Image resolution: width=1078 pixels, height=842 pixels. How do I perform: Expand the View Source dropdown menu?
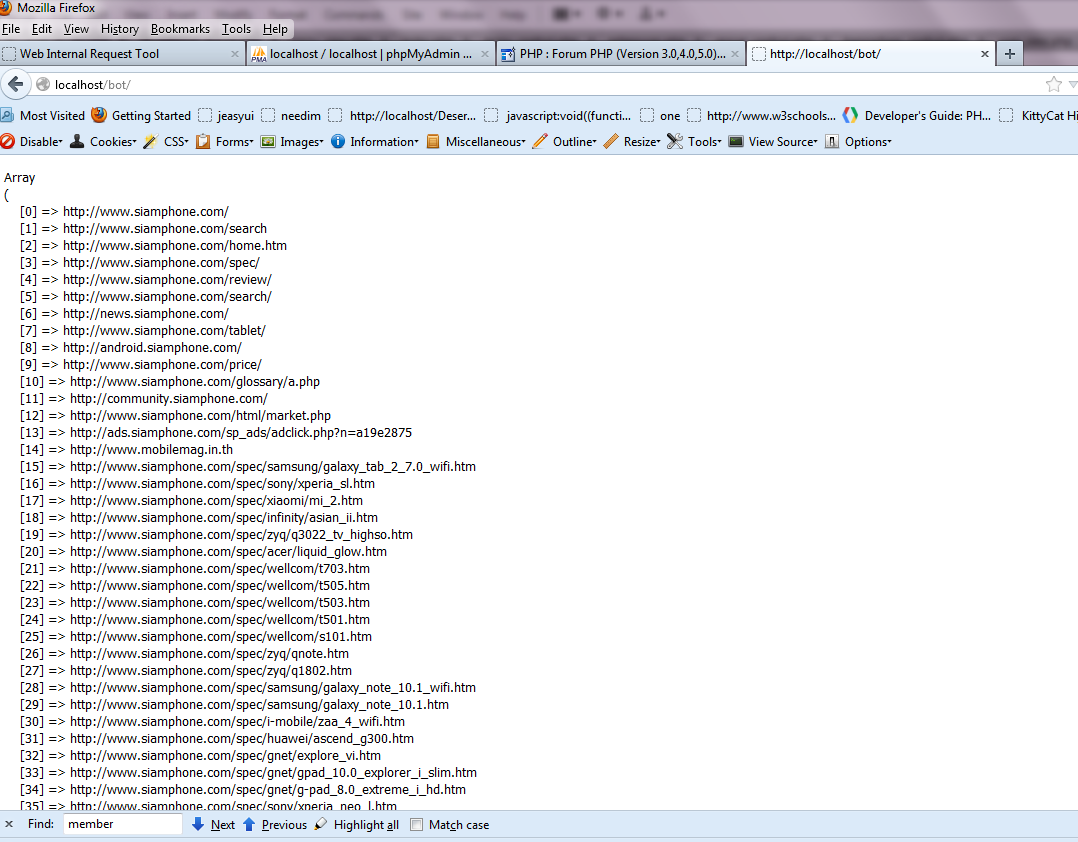pos(815,142)
